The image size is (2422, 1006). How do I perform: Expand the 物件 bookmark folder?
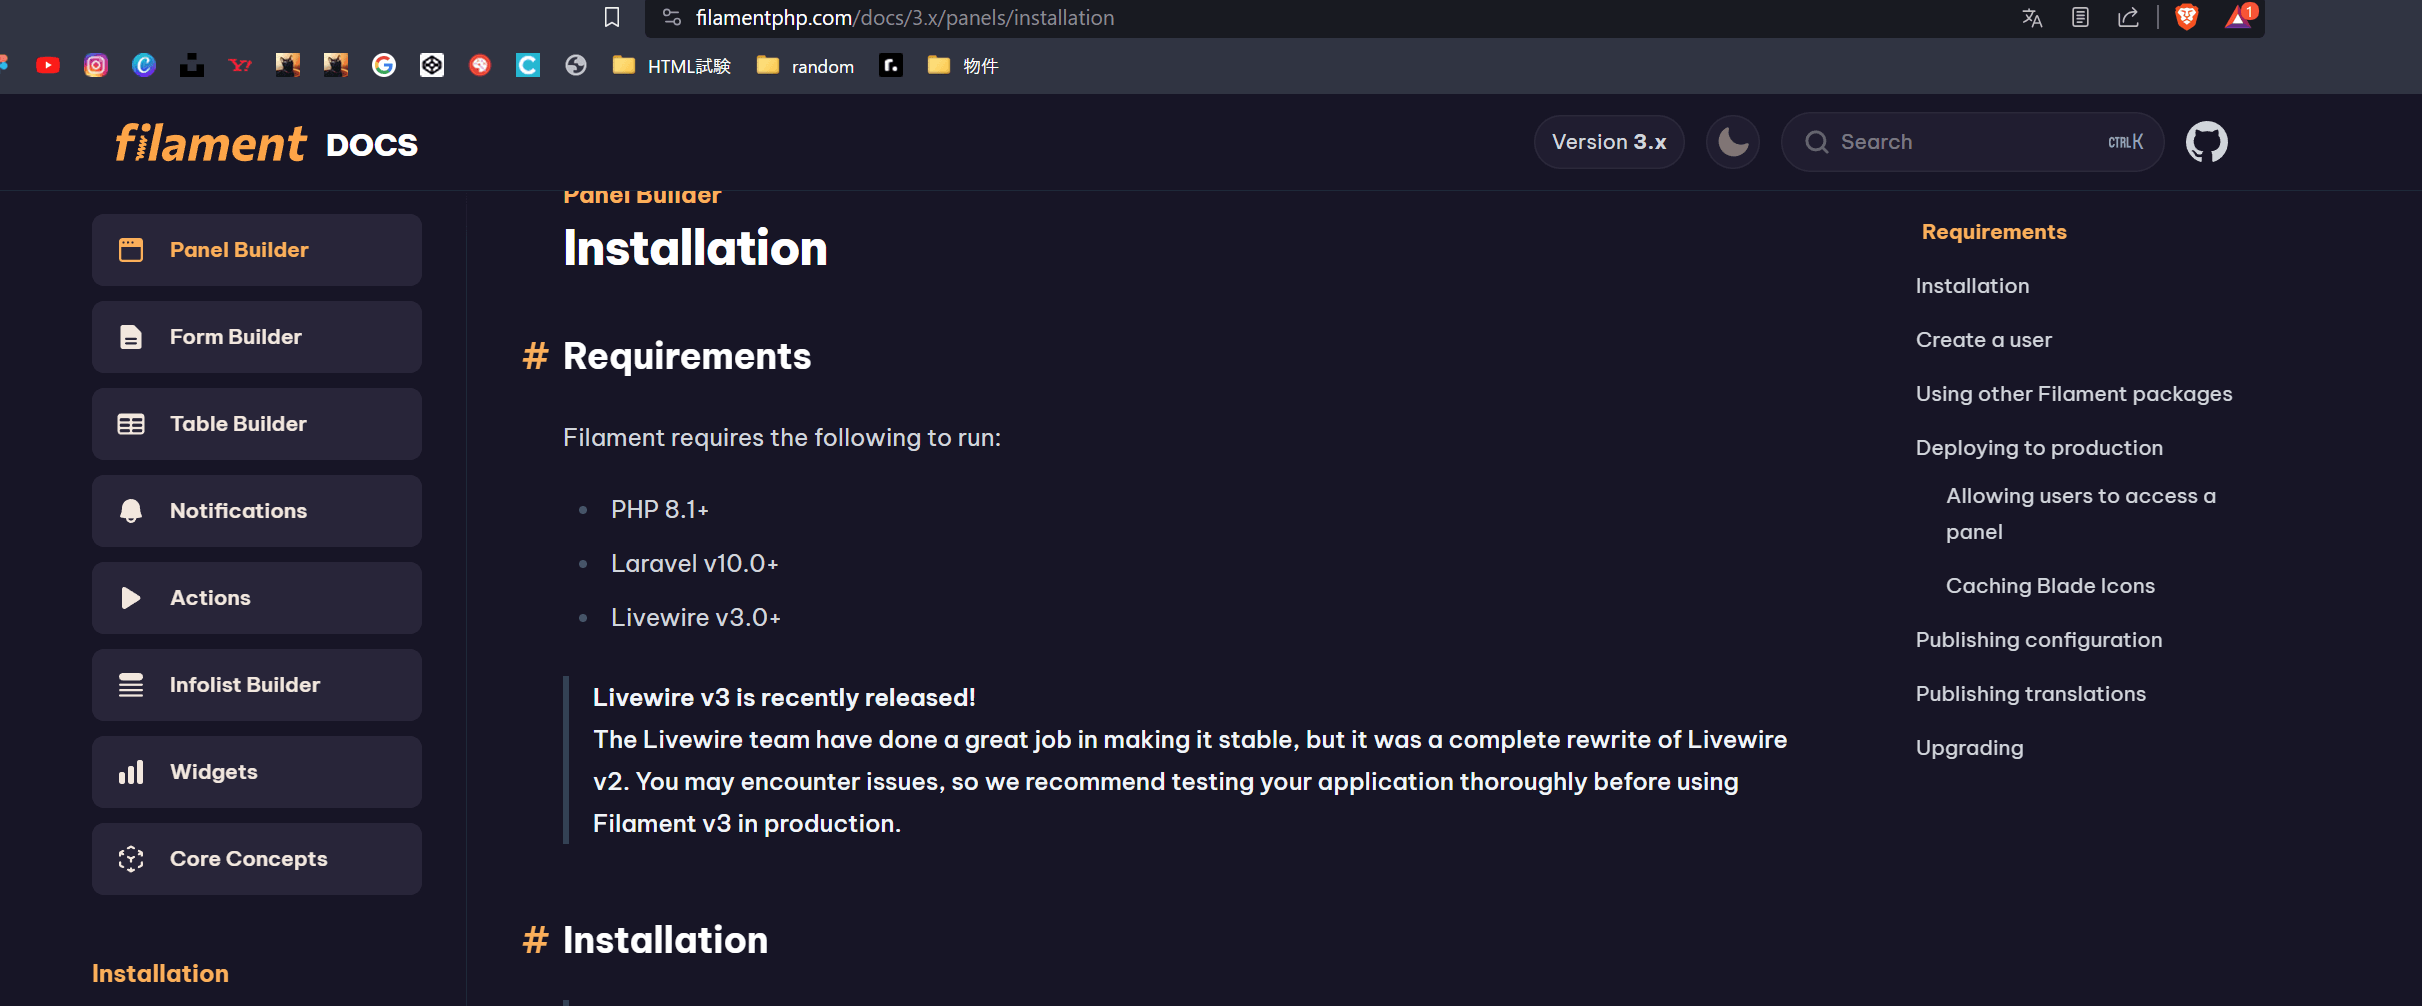point(961,65)
